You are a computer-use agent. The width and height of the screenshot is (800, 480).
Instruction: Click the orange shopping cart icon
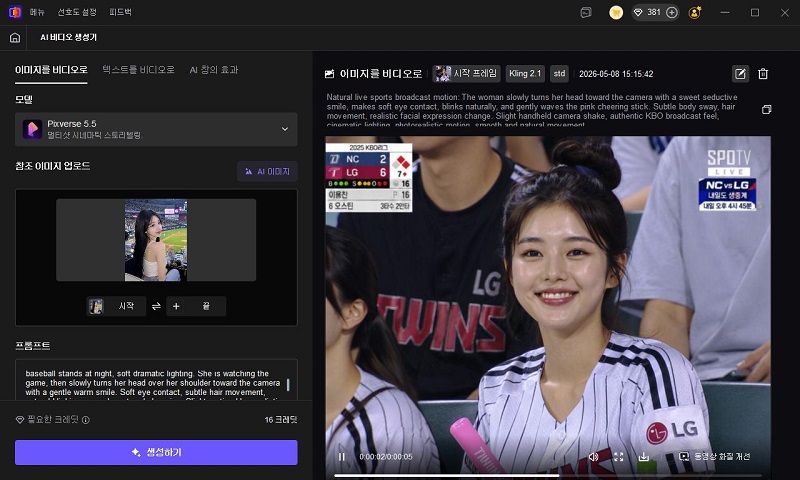(616, 13)
